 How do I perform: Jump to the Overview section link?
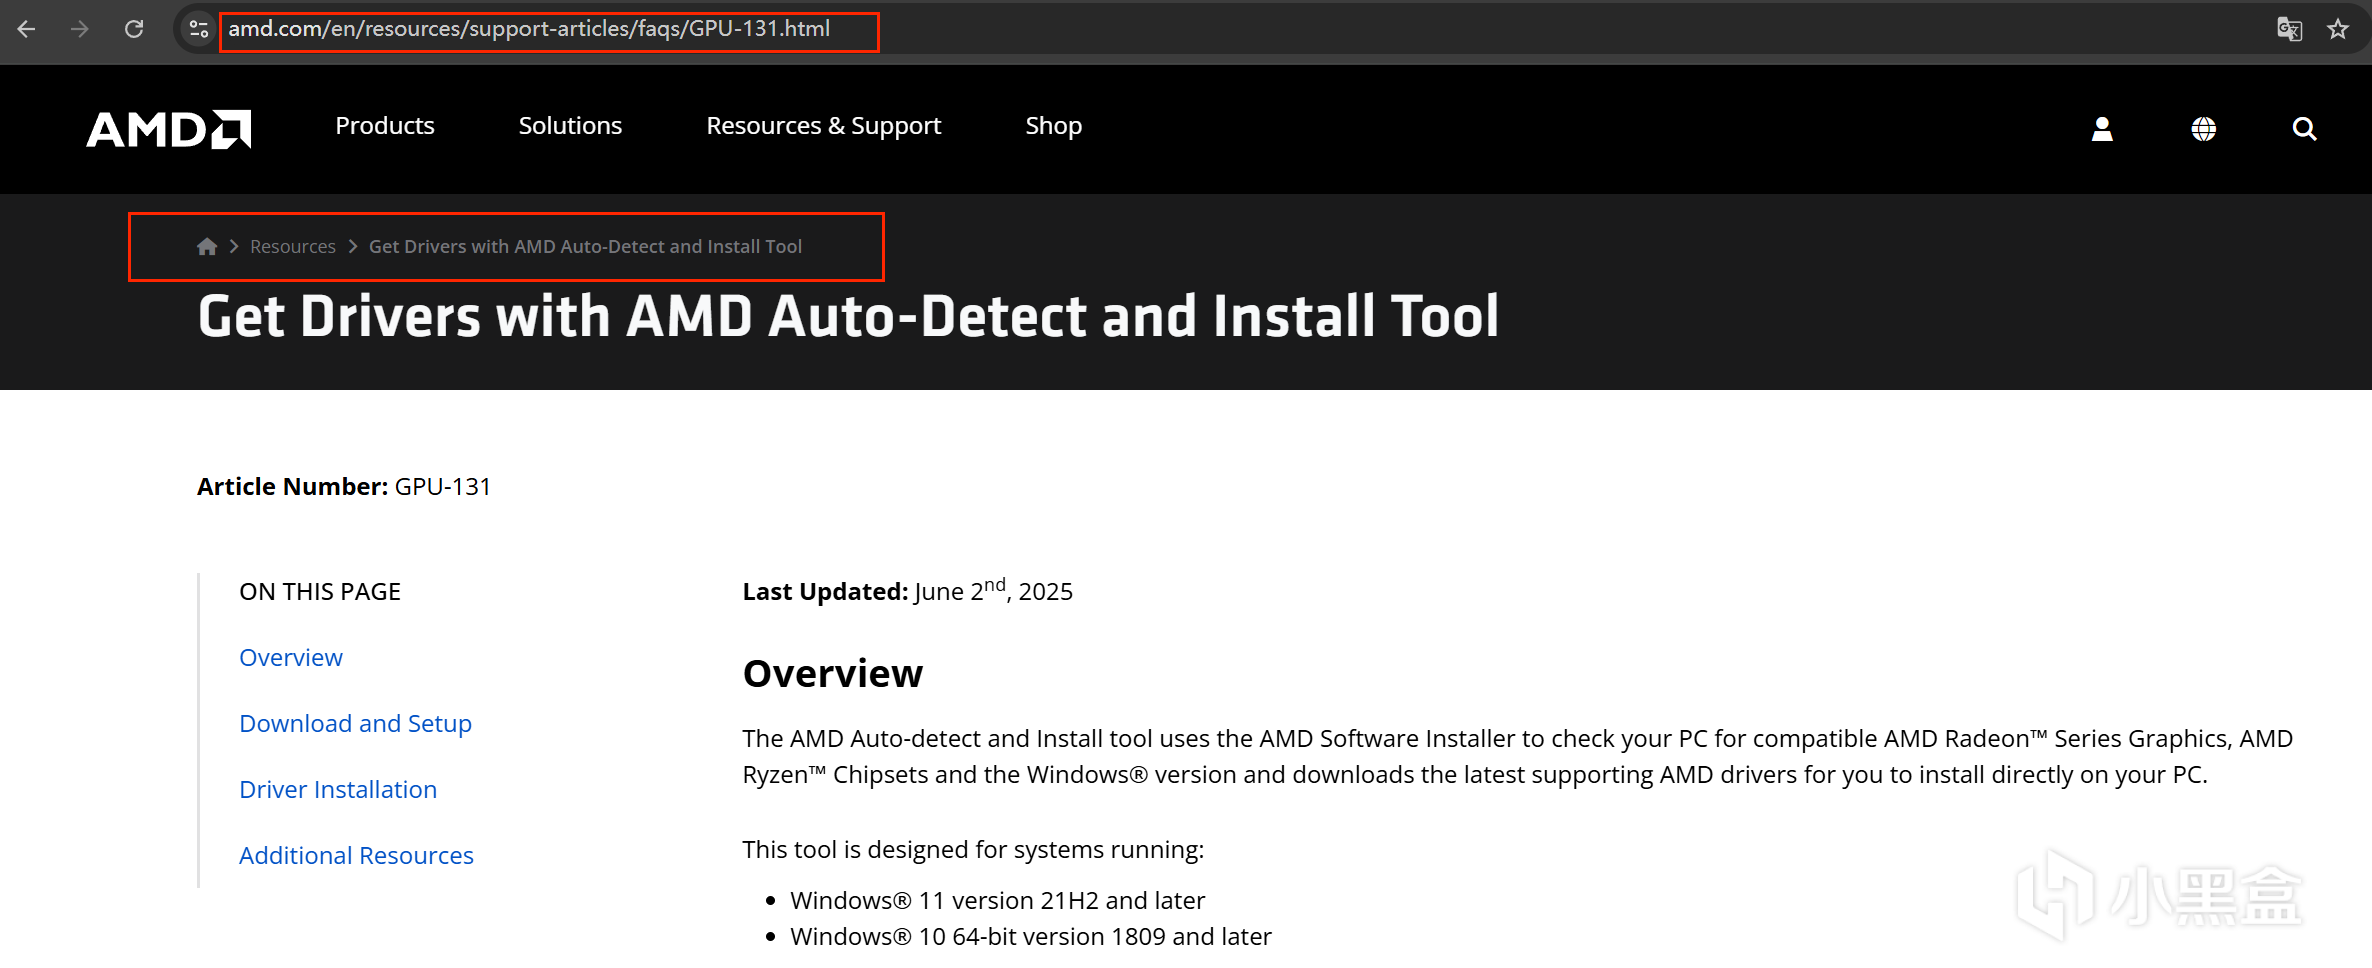pos(291,657)
